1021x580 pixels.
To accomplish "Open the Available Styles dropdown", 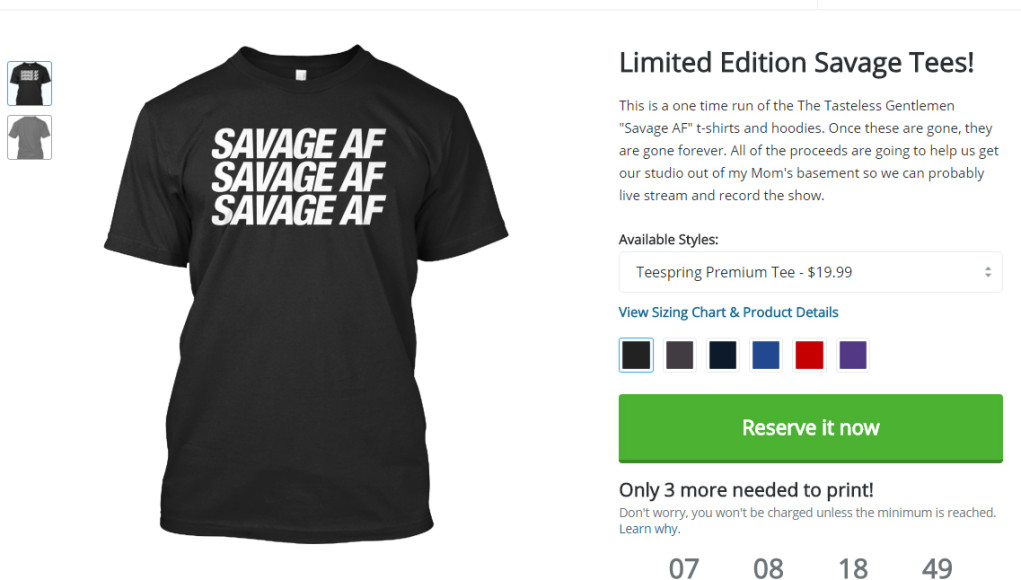I will tap(810, 272).
